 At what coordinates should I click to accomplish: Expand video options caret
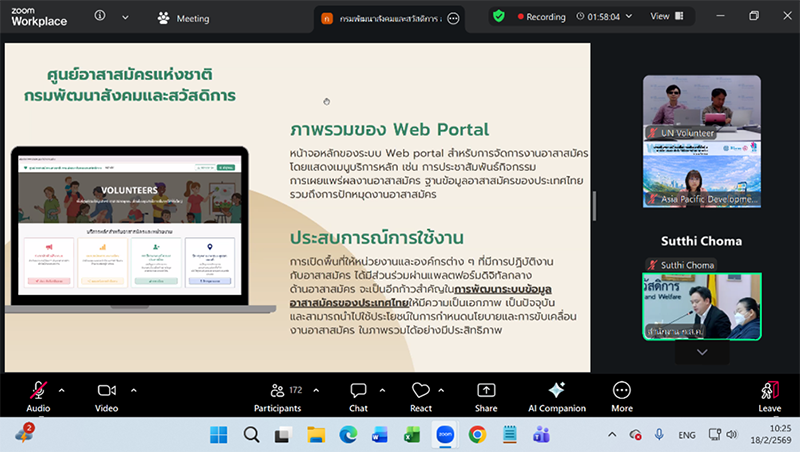tap(134, 391)
